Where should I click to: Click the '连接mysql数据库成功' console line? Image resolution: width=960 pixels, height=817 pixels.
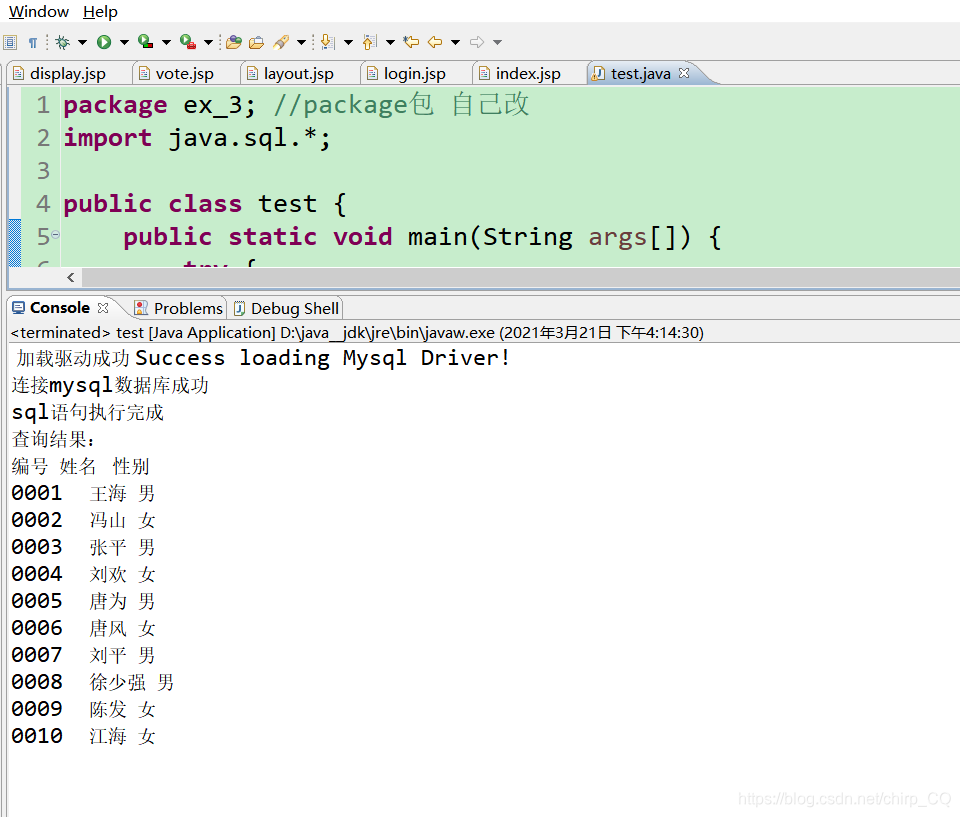[x=110, y=385]
